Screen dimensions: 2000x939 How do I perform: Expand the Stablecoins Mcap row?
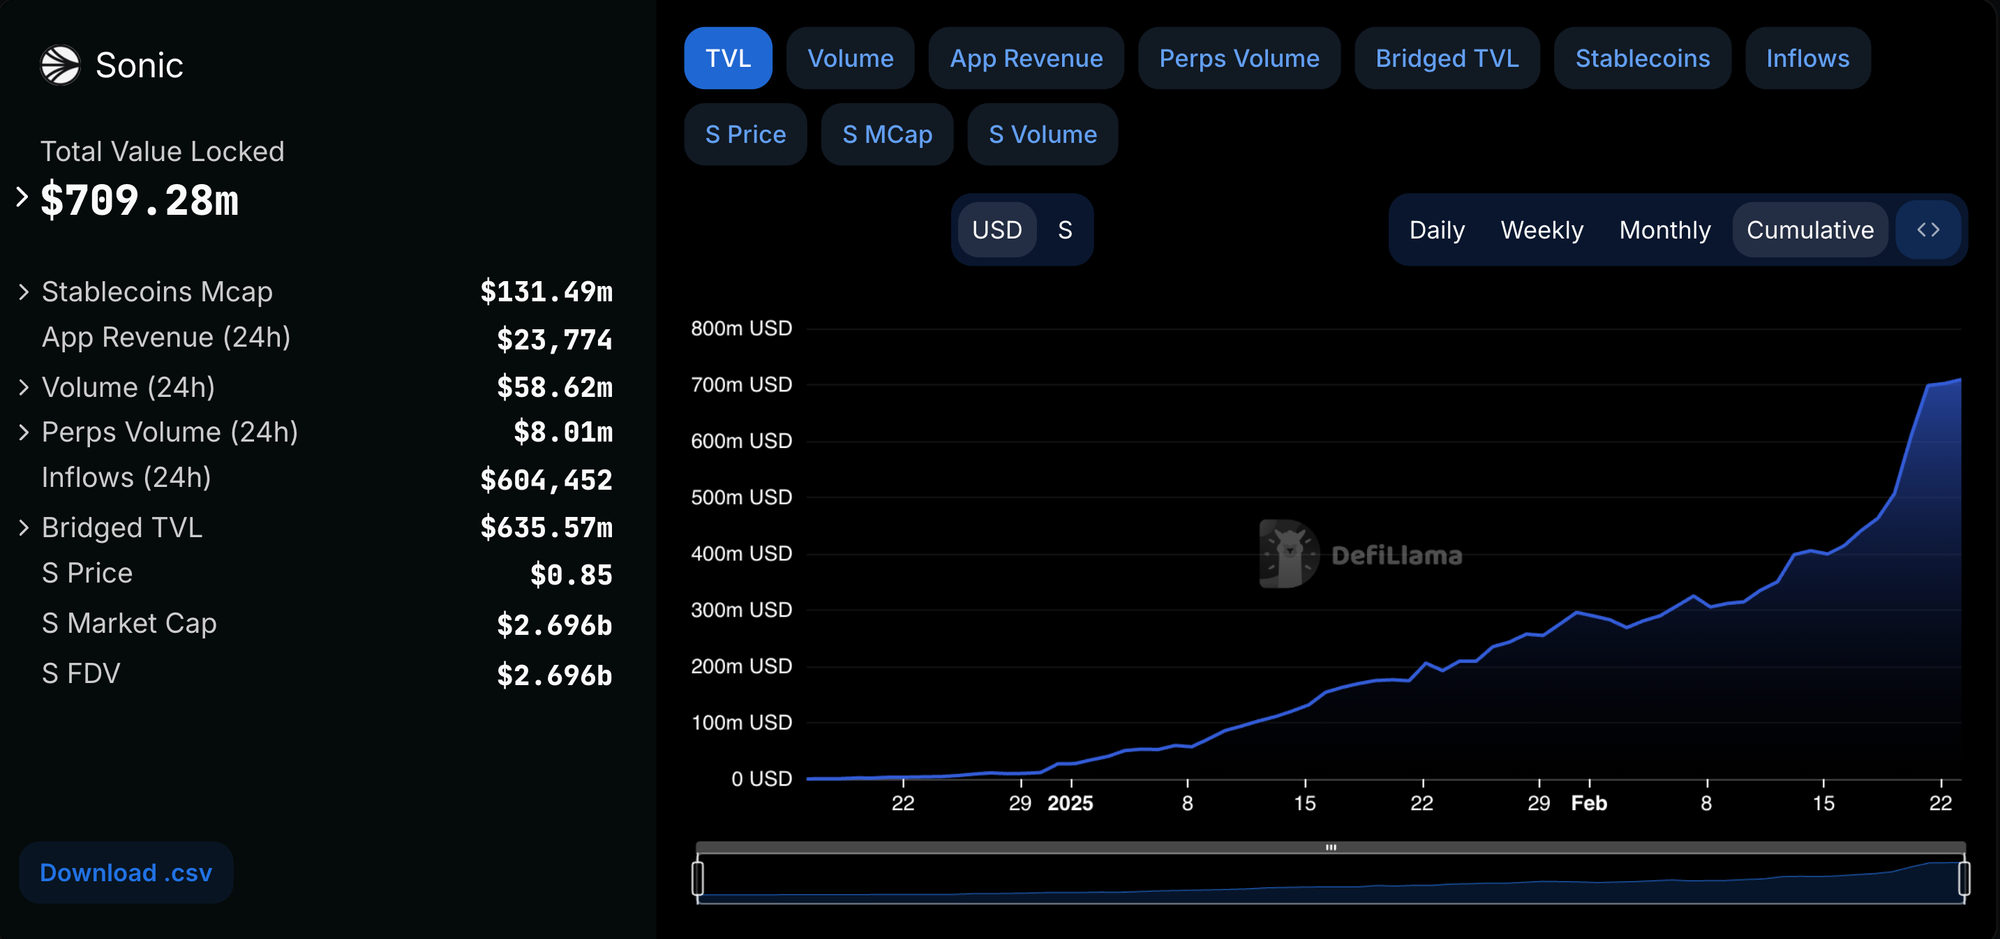point(24,292)
